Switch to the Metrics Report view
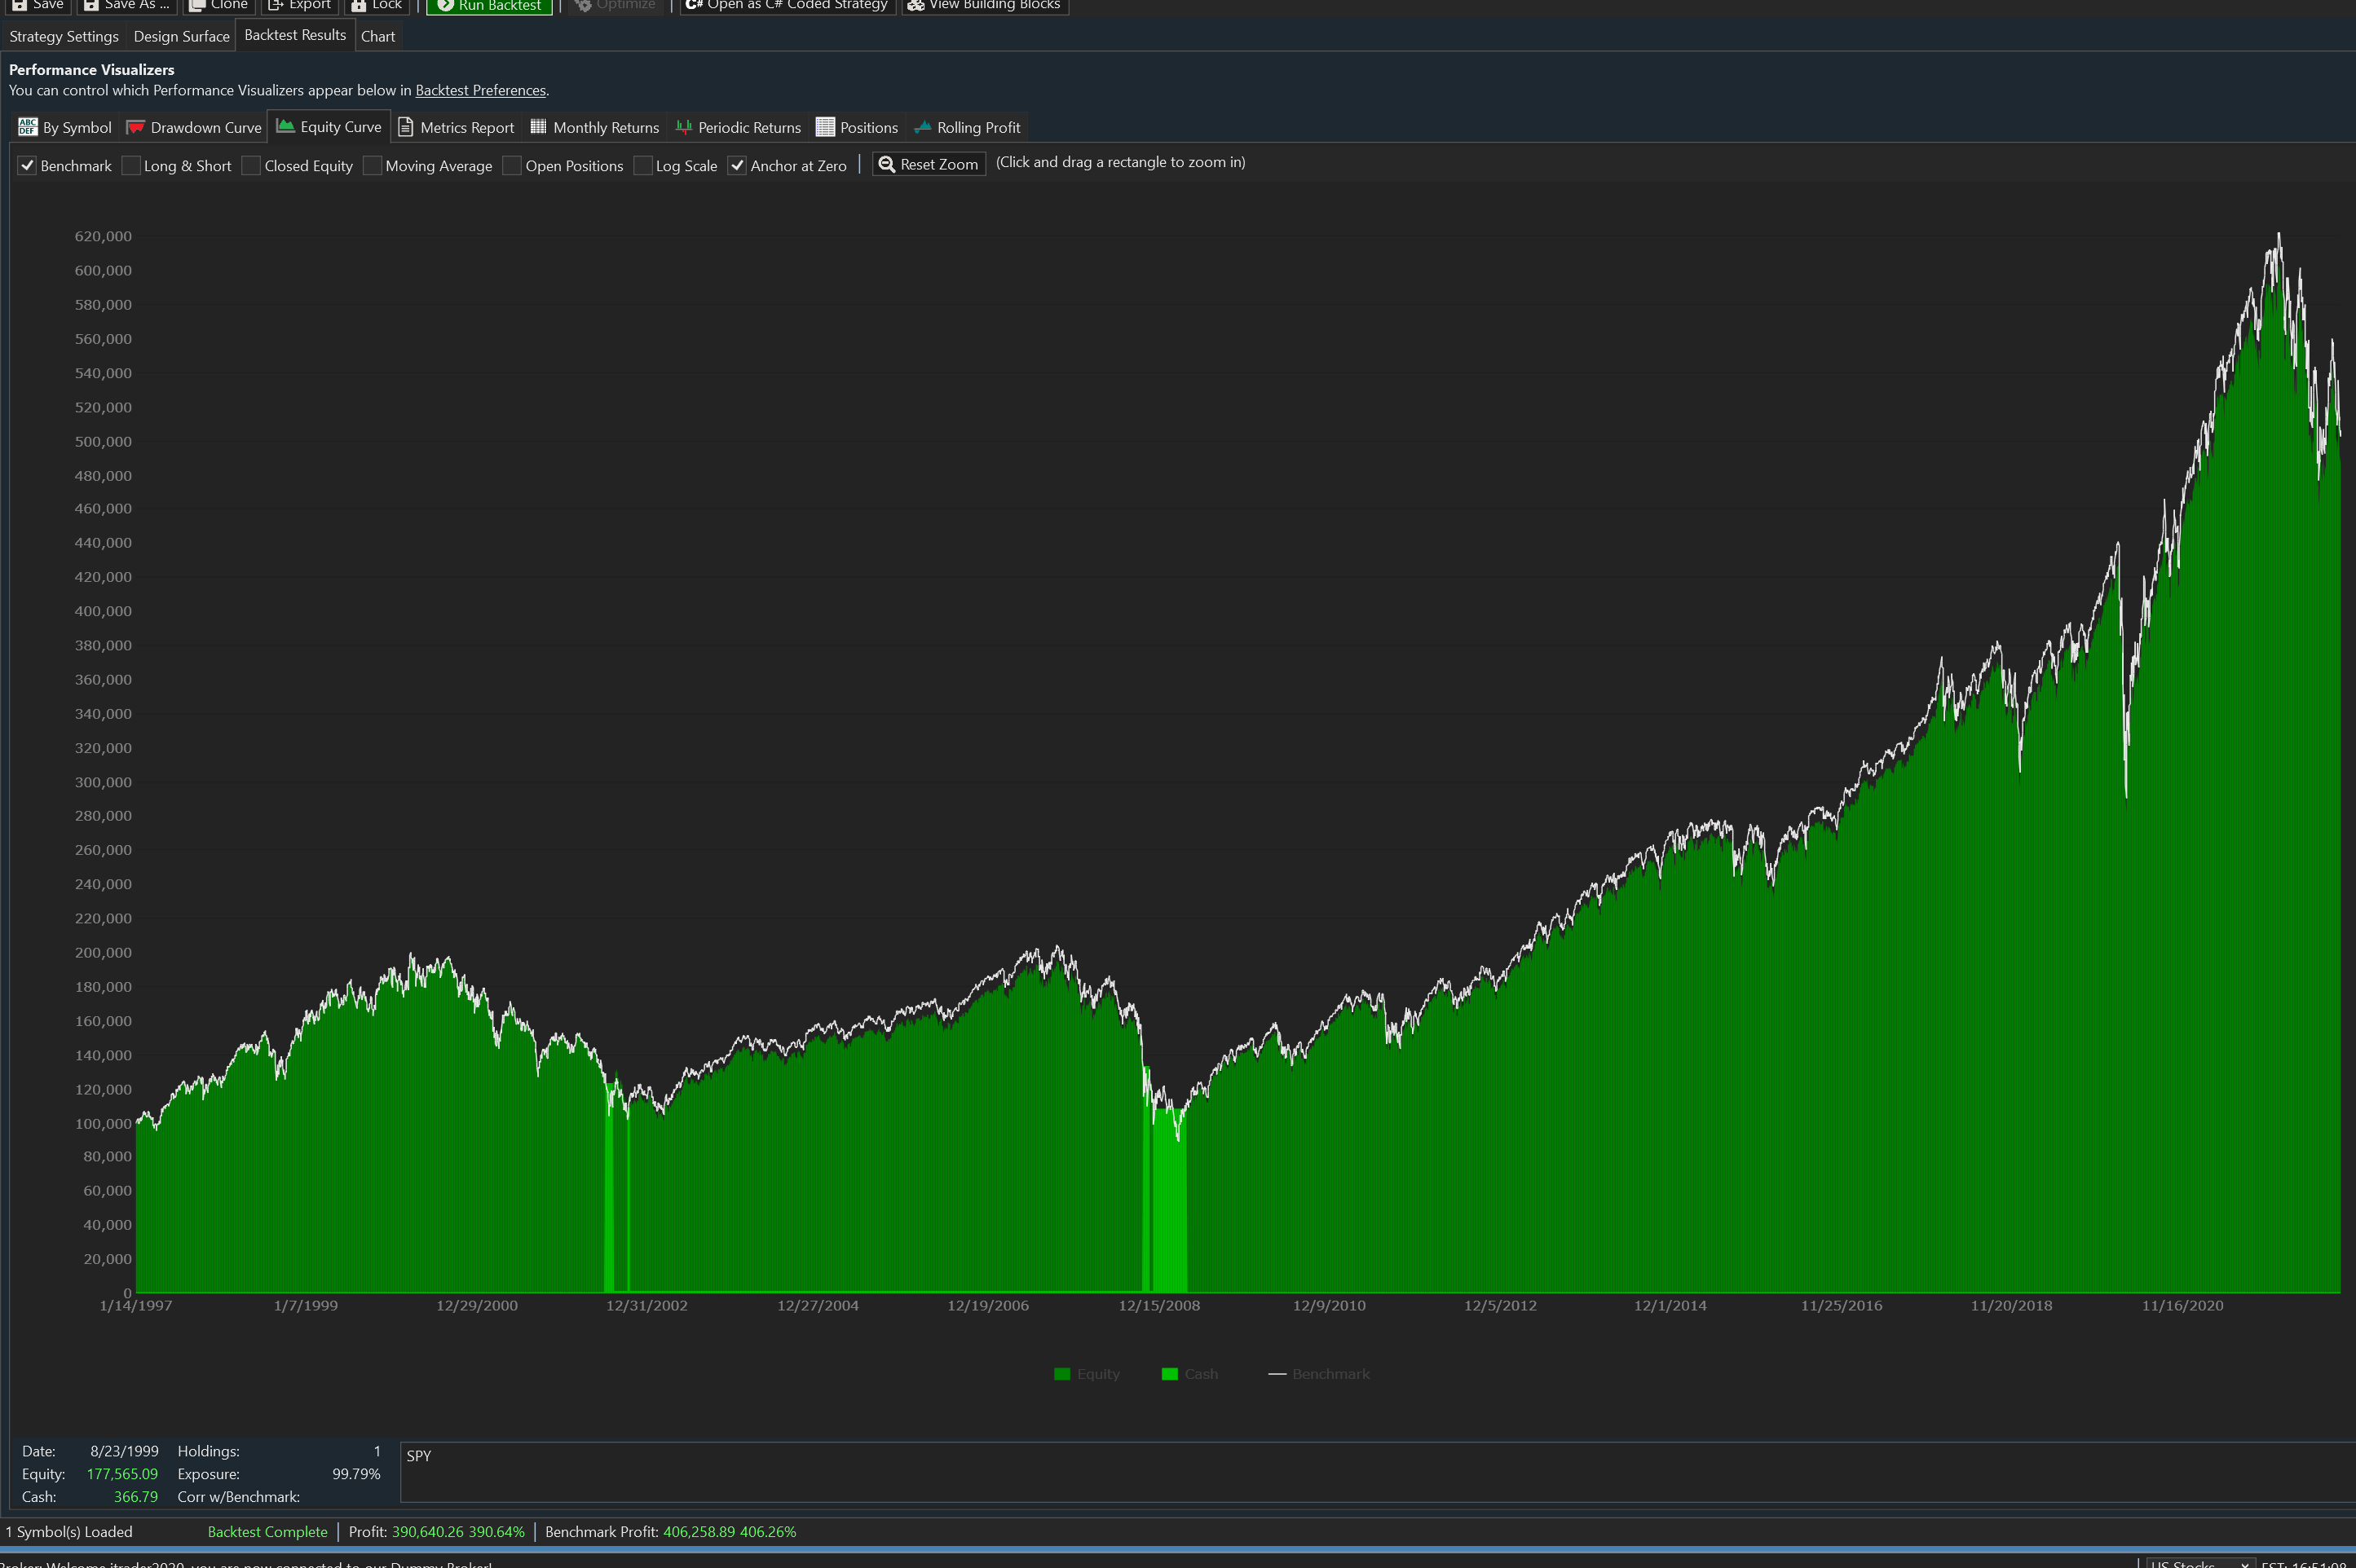Screen dimensions: 2356x1568 click(x=456, y=127)
